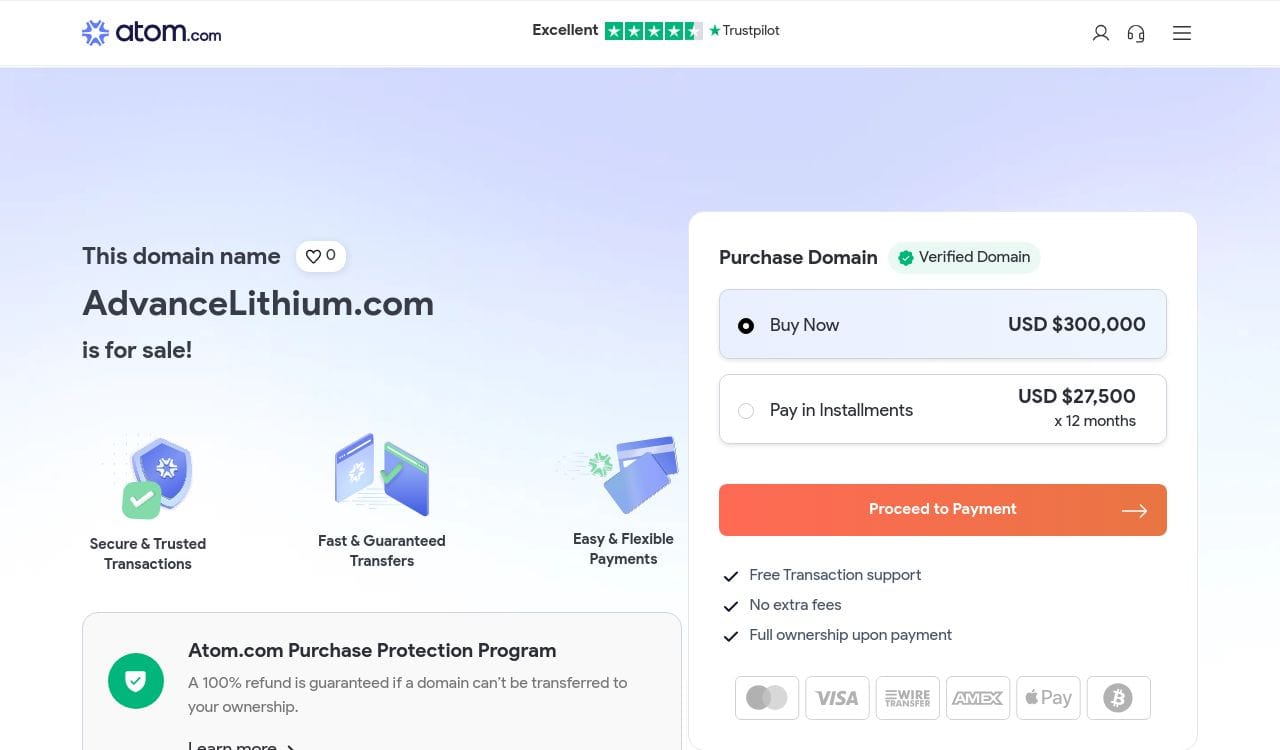Open the Trustpilot rating link

[x=655, y=31]
